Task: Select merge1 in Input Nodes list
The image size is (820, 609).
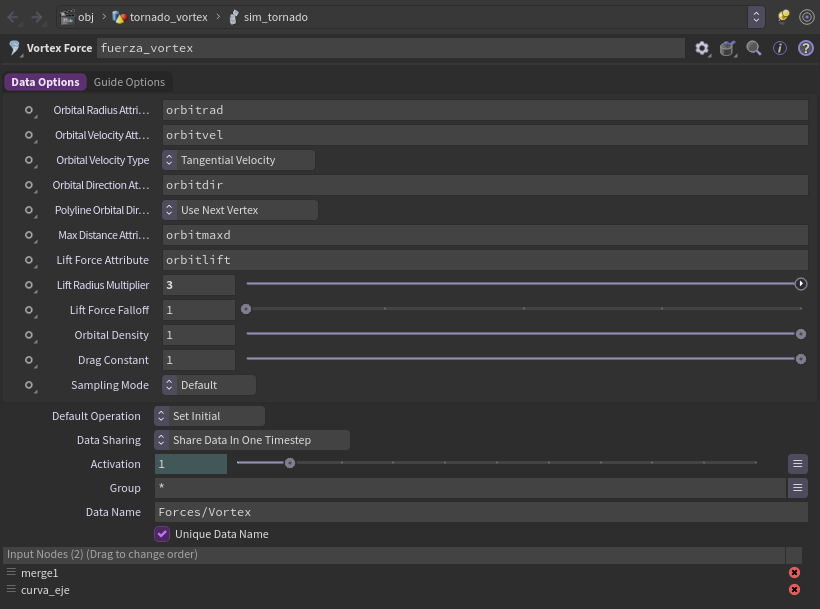Action: [40, 573]
